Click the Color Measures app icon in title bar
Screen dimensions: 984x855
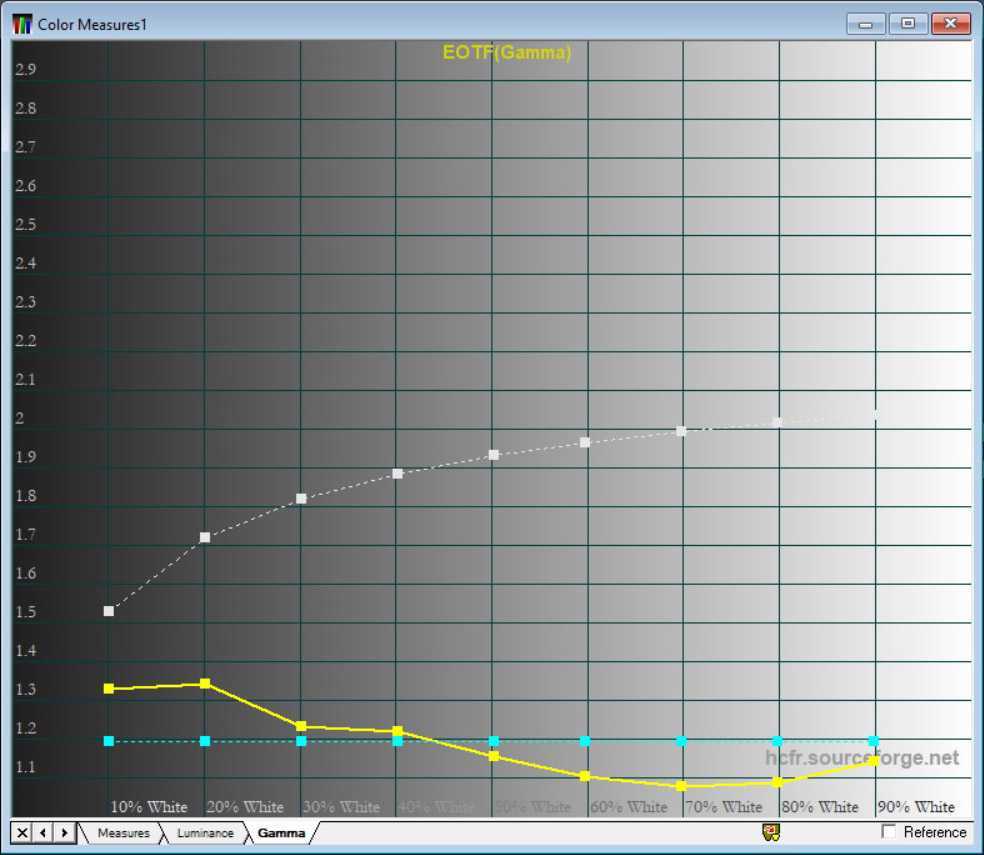tap(22, 24)
